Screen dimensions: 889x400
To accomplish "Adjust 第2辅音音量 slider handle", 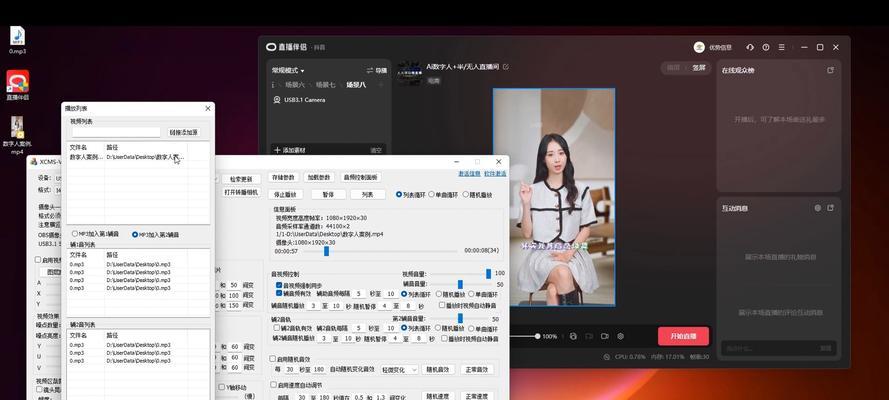I will point(460,318).
